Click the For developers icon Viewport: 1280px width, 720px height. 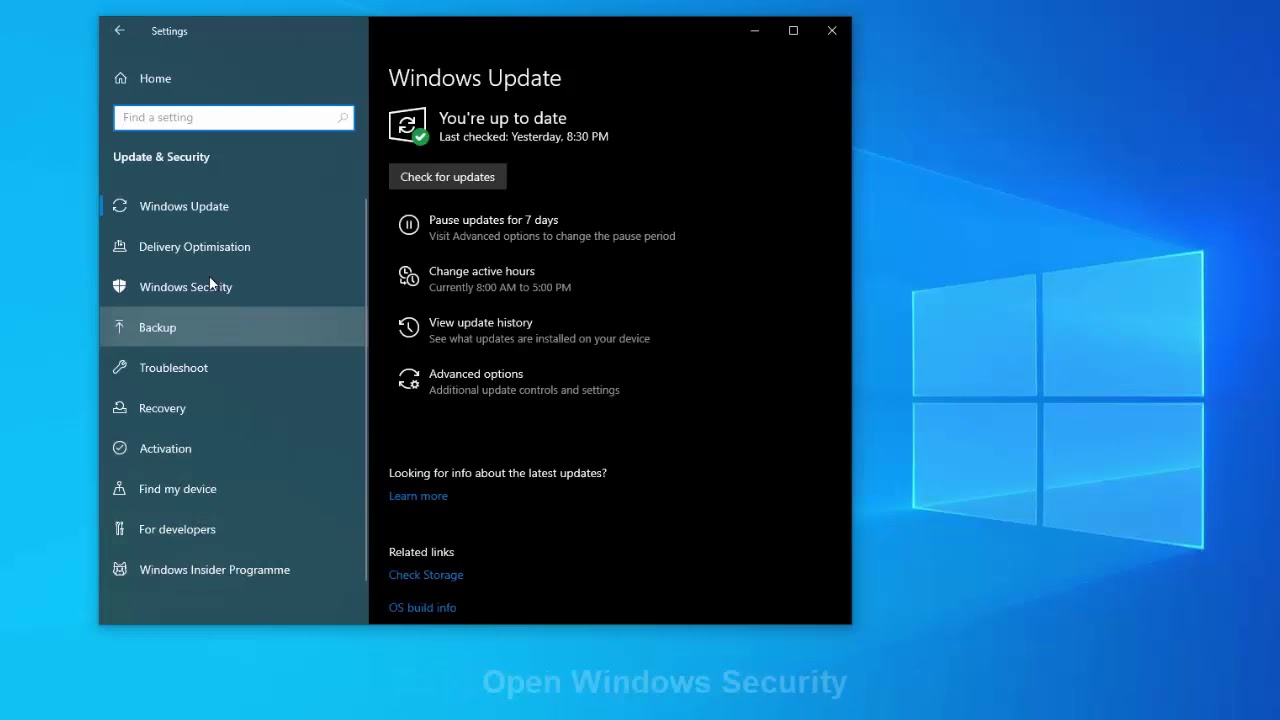click(120, 529)
